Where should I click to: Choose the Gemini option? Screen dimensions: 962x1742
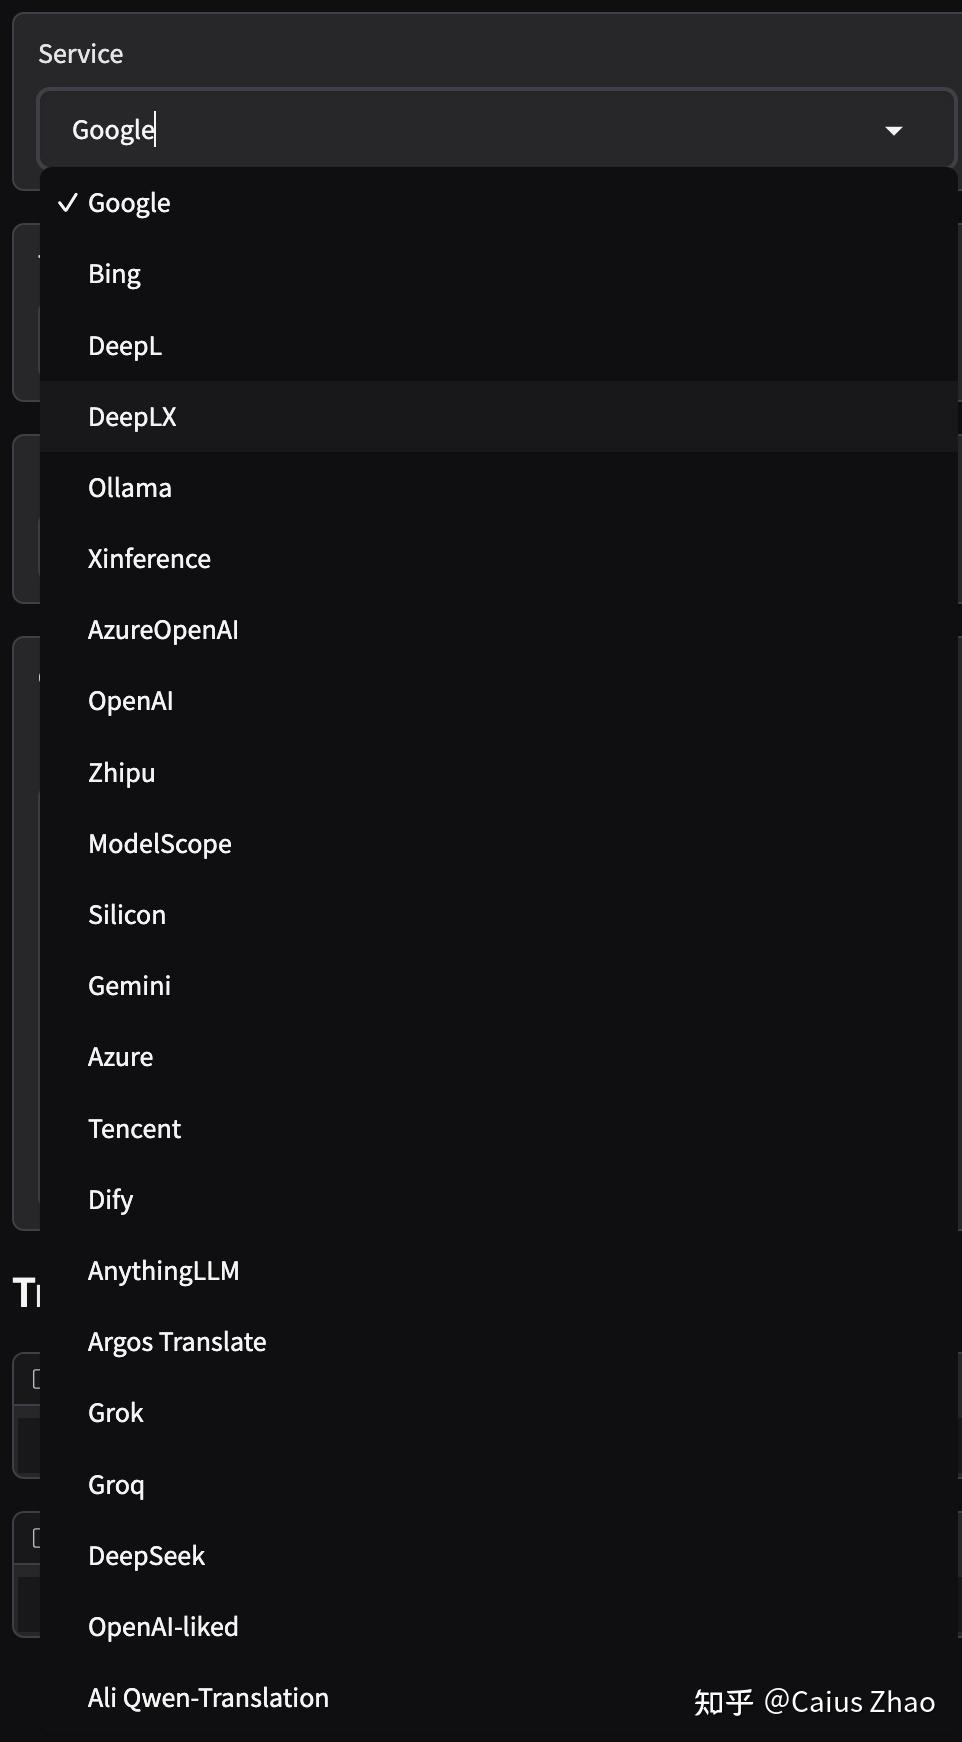[x=130, y=986]
